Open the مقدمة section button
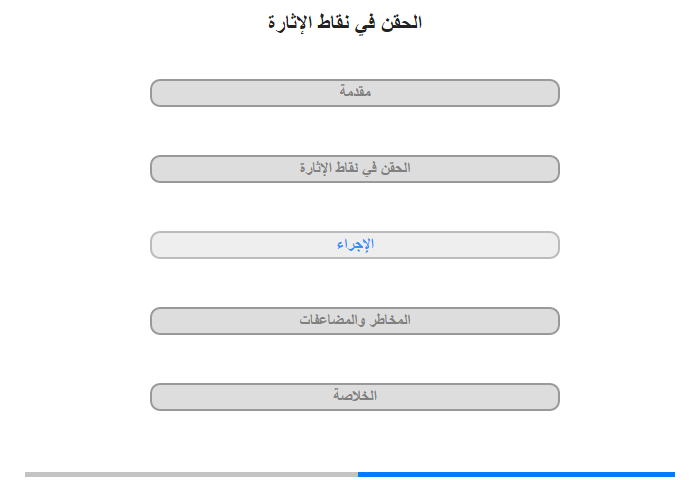Image resolution: width=700 pixels, height=480 pixels. tap(355, 93)
